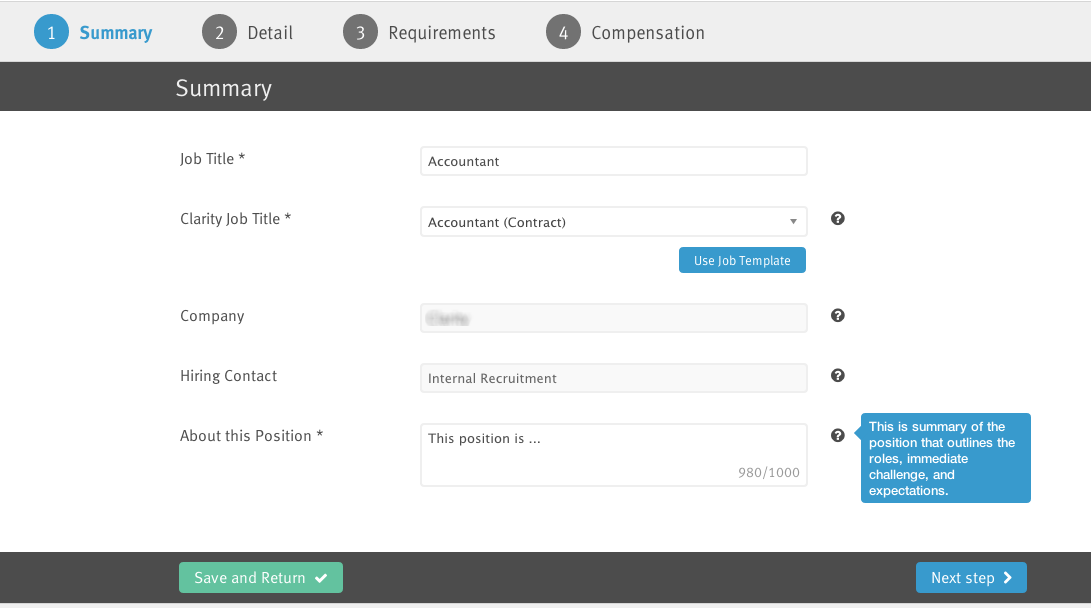This screenshot has width=1091, height=608.
Task: Click the blue tooltip about position summary
Action: 946,458
